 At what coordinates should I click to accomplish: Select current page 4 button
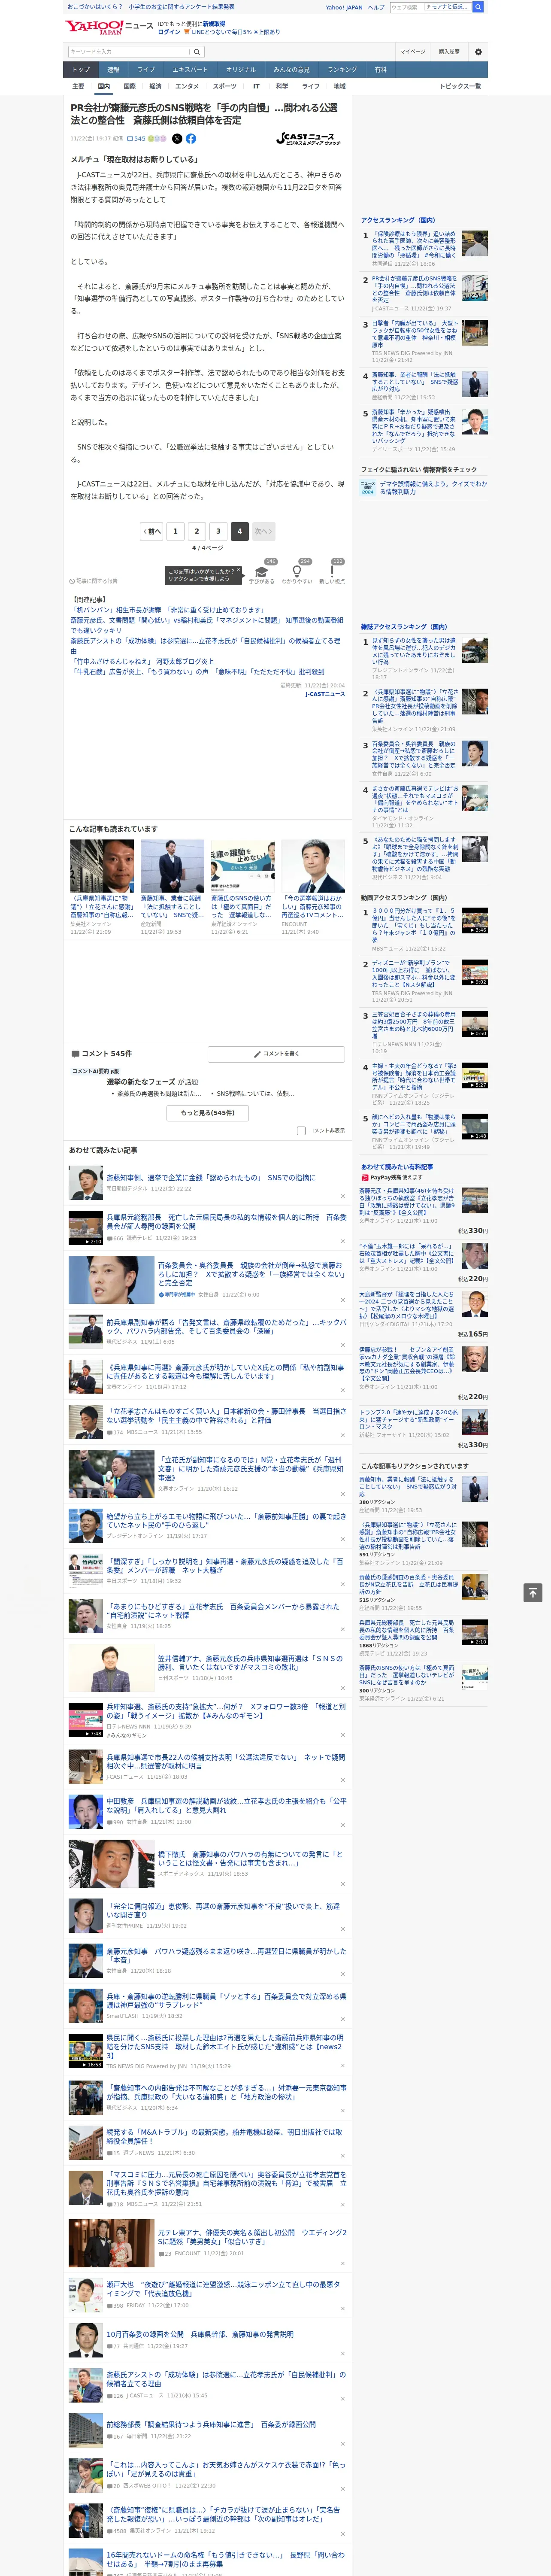(240, 531)
